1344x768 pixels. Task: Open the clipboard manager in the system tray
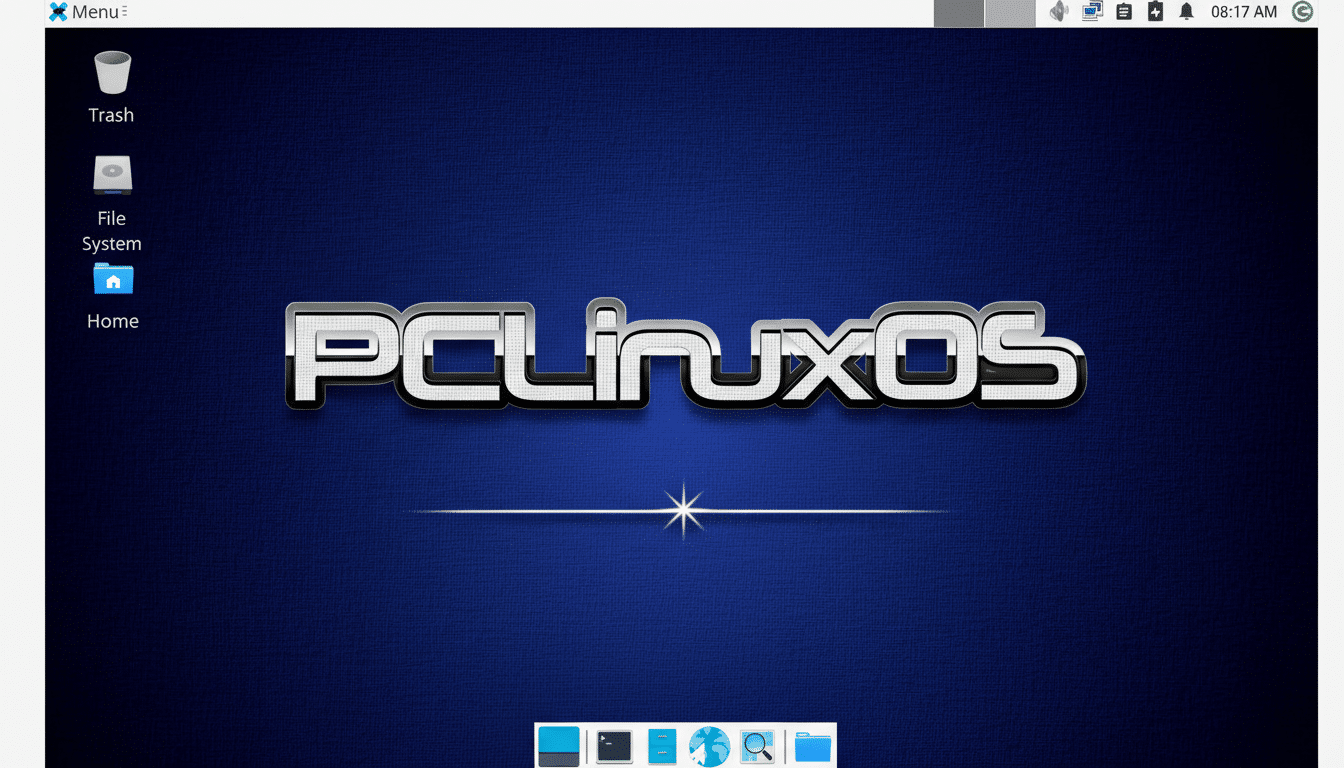click(1123, 11)
